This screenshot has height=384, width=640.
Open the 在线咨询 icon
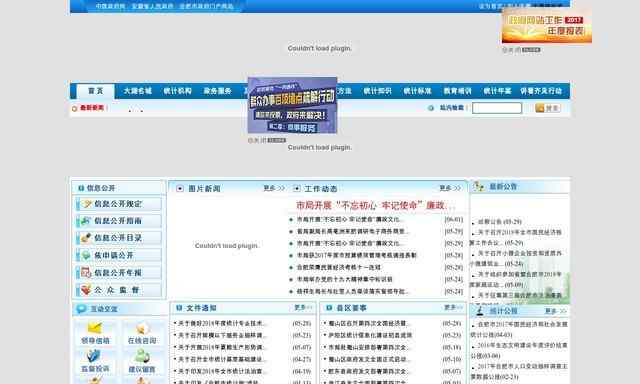pos(142,328)
